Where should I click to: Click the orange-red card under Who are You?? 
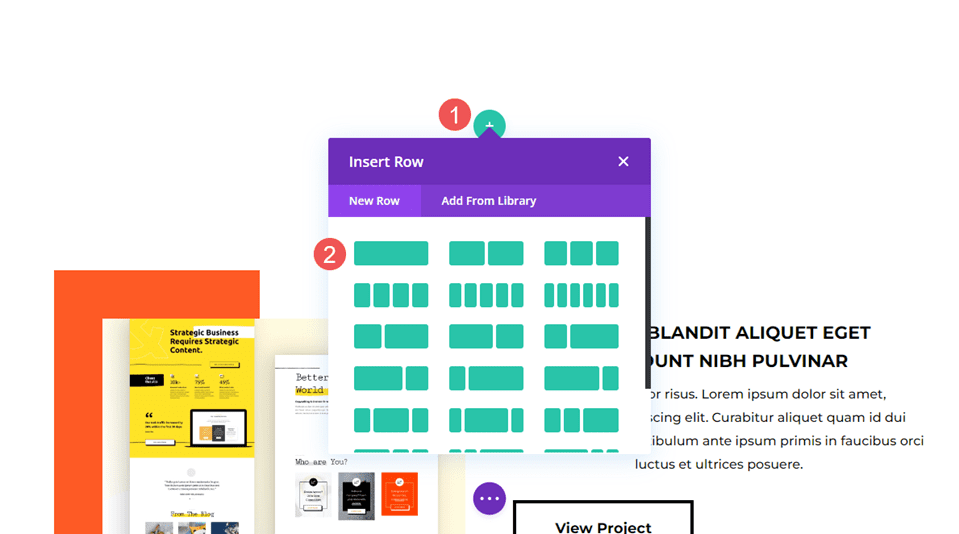point(399,494)
